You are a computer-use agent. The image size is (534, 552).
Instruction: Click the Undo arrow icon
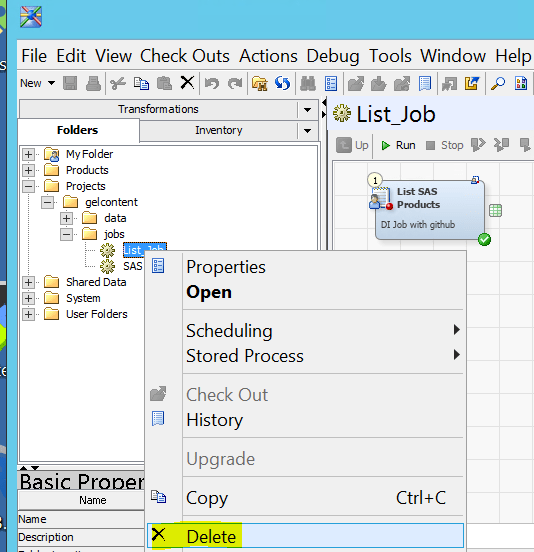212,84
